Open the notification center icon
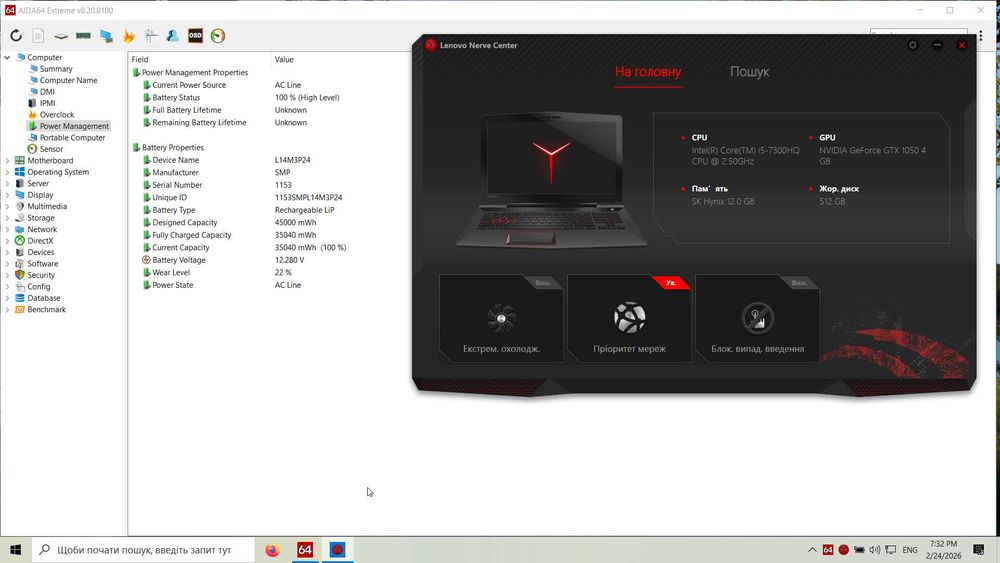Screen dimensions: 1000x563 979,550
